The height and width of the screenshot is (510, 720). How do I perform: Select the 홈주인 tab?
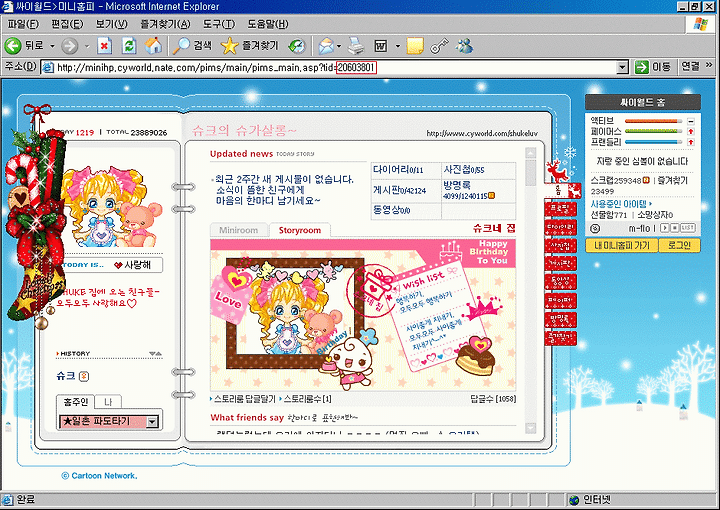(x=75, y=402)
